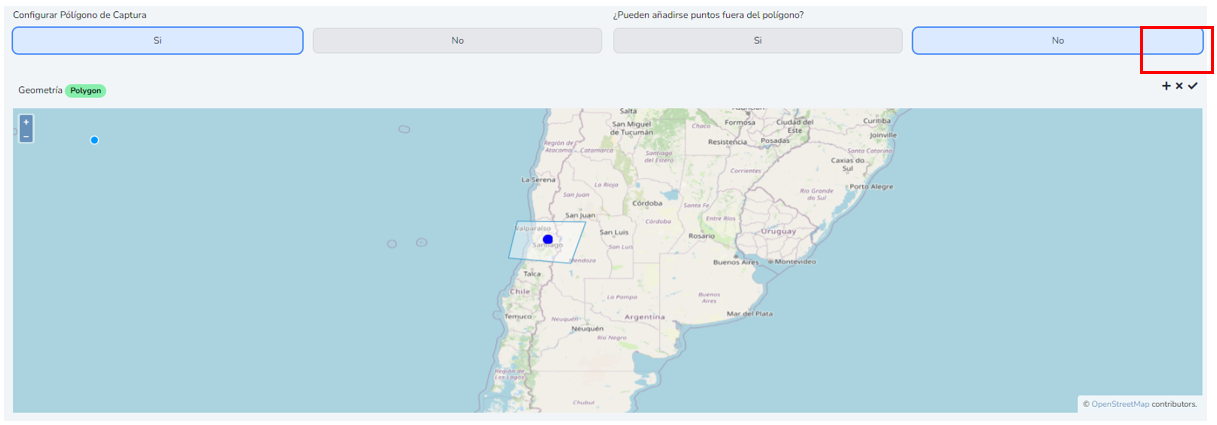Image resolution: width=1217 pixels, height=425 pixels.
Task: Select No for Configurar Polígono de Captura
Action: (457, 40)
